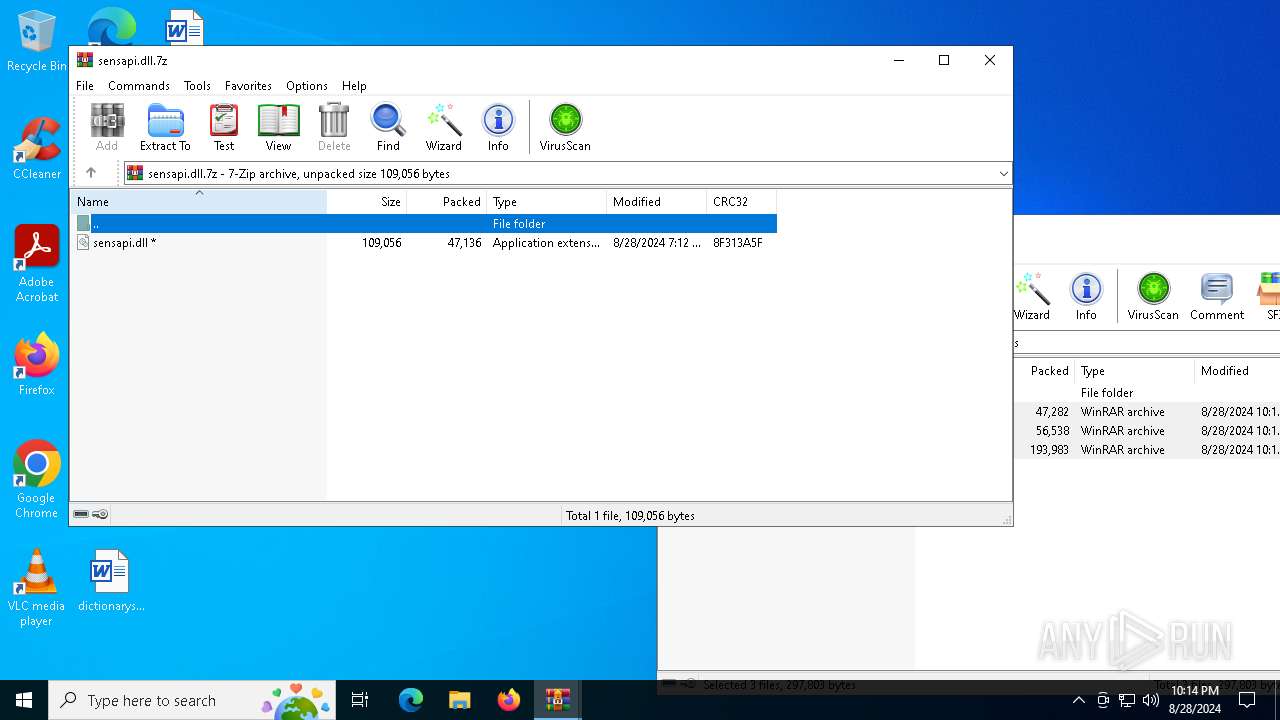Open CCleaner desktop shortcut

[37, 148]
